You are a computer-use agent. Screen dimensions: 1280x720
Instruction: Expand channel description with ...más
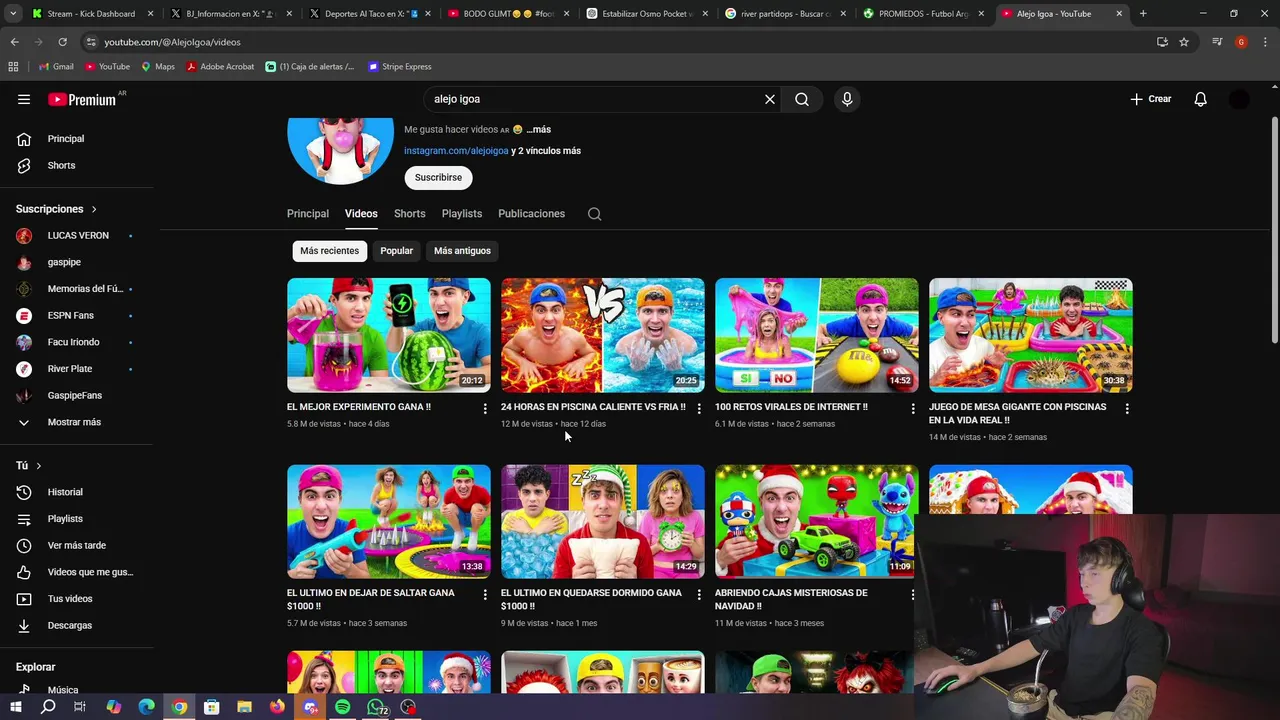539,130
